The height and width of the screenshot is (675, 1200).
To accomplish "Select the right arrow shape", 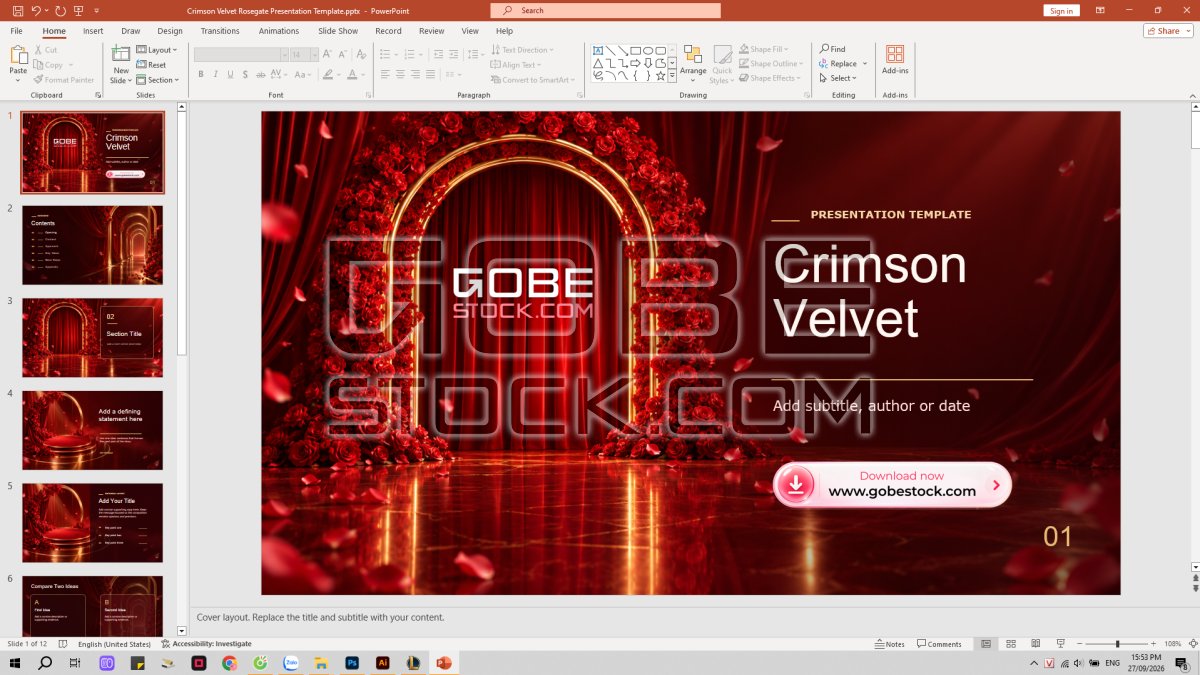I will point(635,63).
